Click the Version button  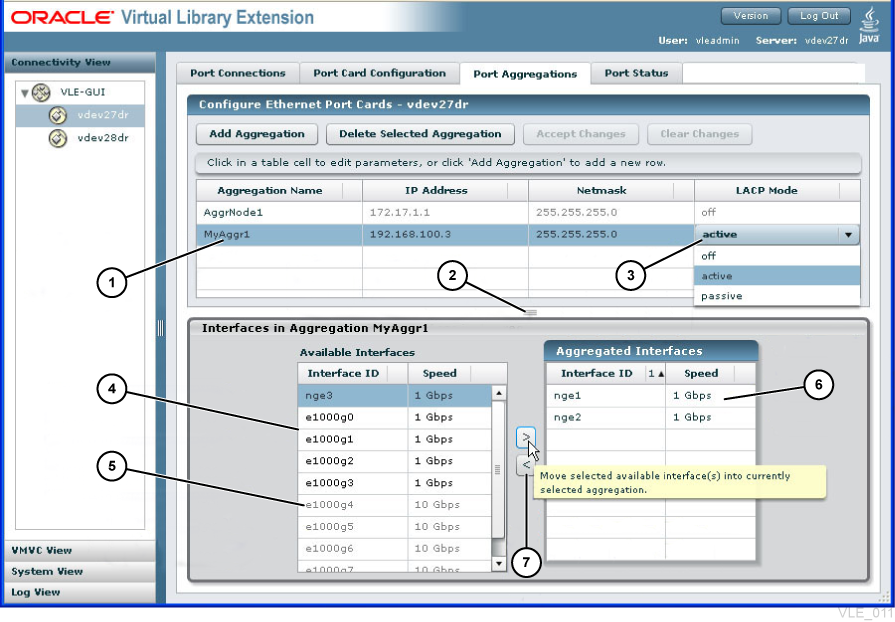[x=751, y=16]
